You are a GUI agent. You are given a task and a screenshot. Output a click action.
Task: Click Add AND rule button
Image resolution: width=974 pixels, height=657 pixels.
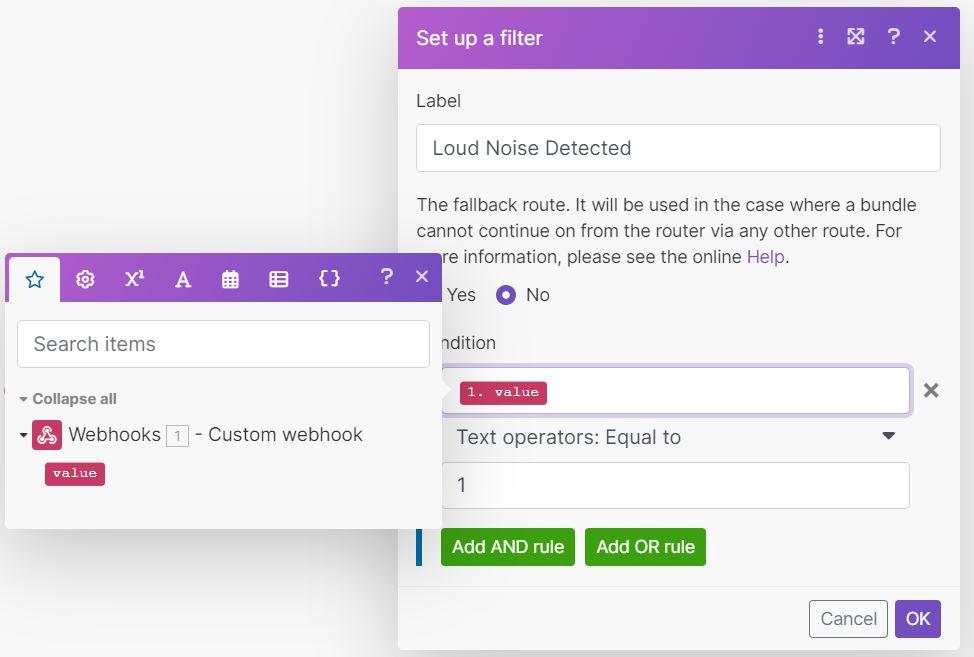[x=508, y=547]
